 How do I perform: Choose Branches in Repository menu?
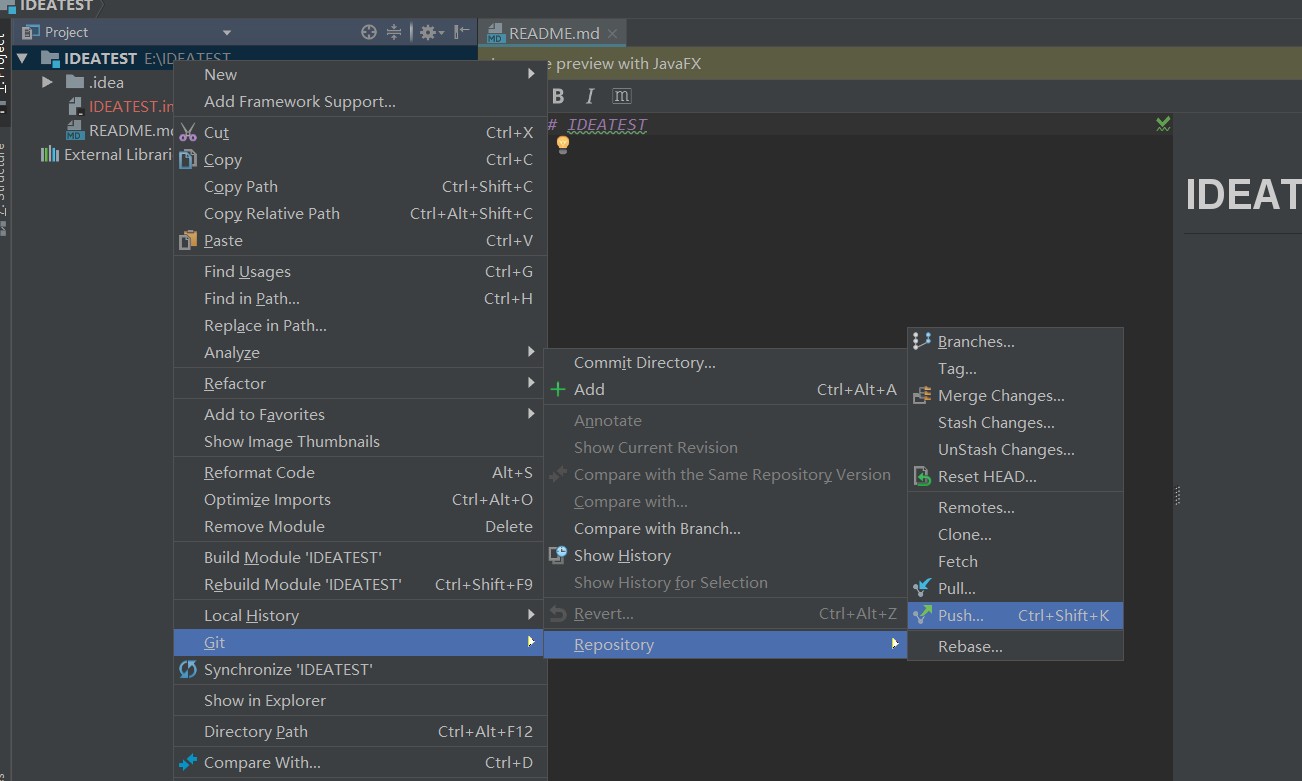point(1016,341)
